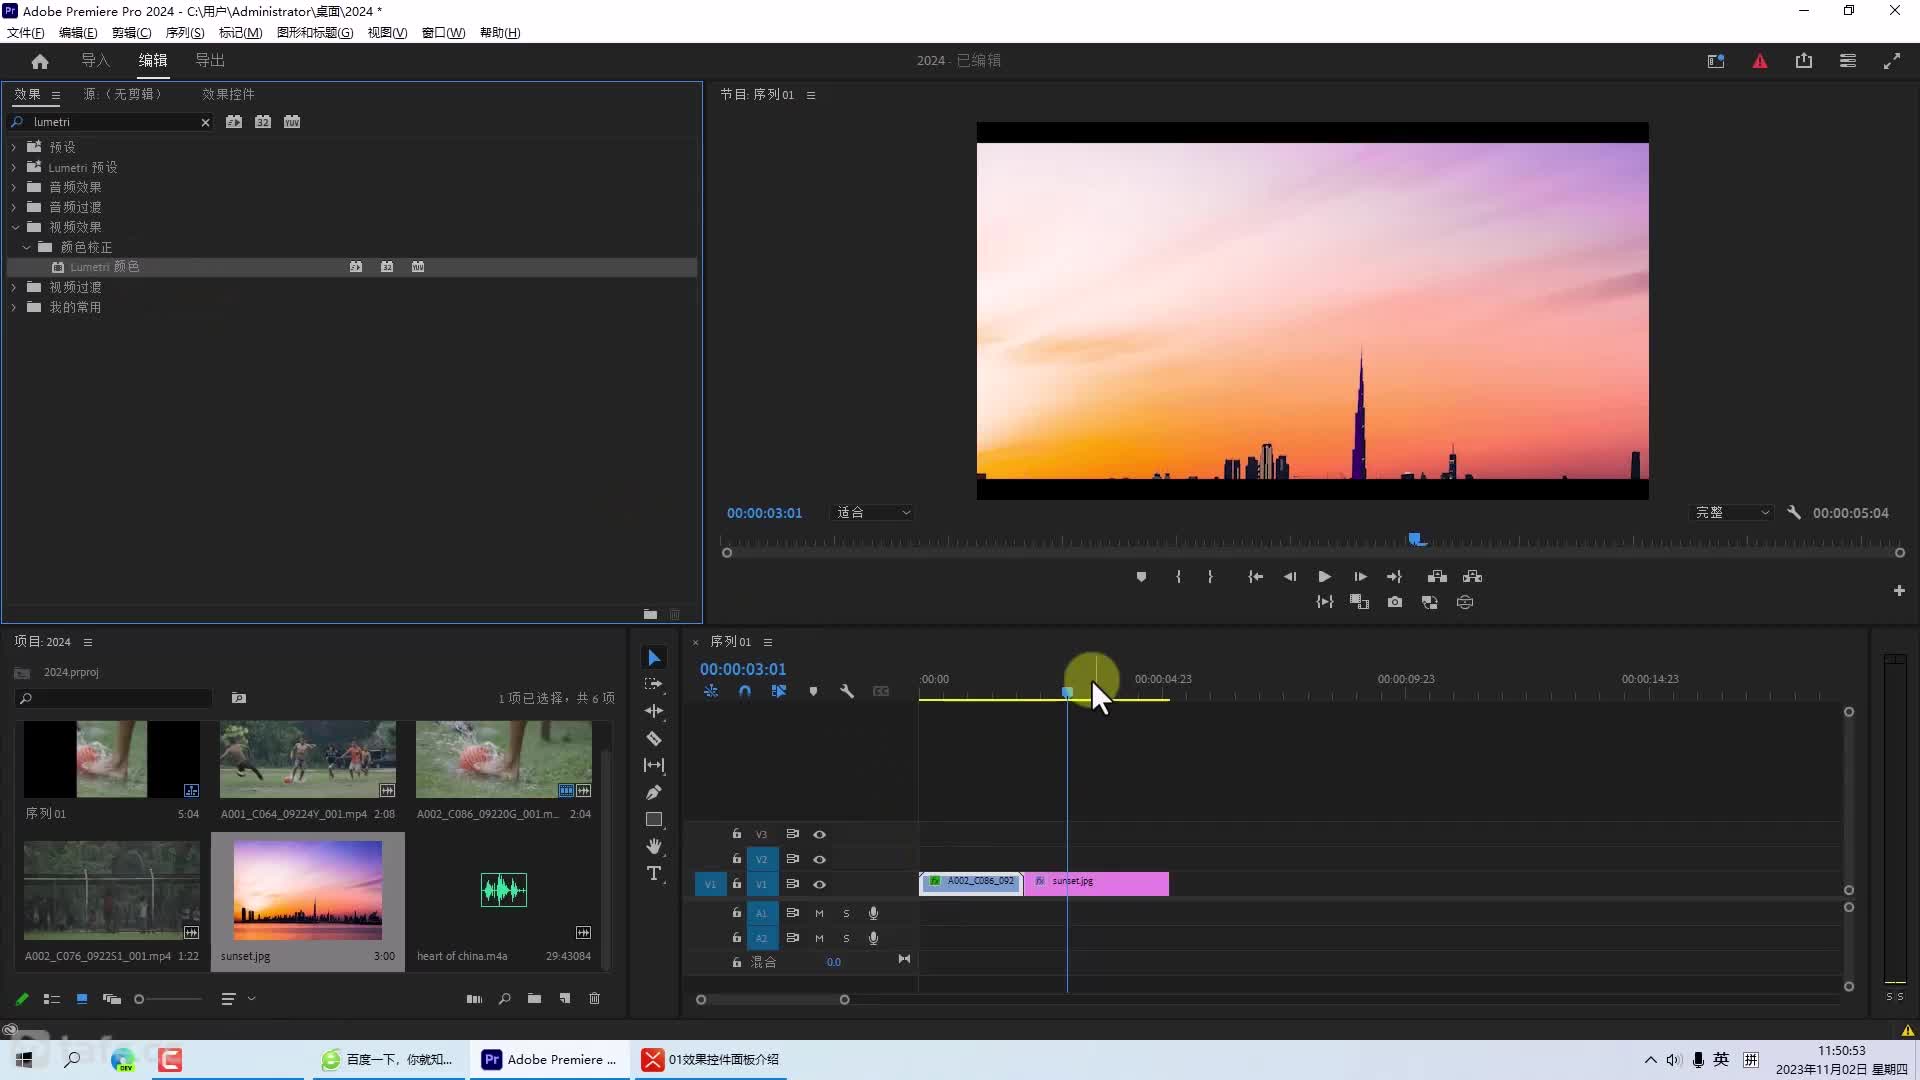The width and height of the screenshot is (1920, 1080).
Task: Toggle full screen video icon in header
Action: pyautogui.click(x=1892, y=61)
